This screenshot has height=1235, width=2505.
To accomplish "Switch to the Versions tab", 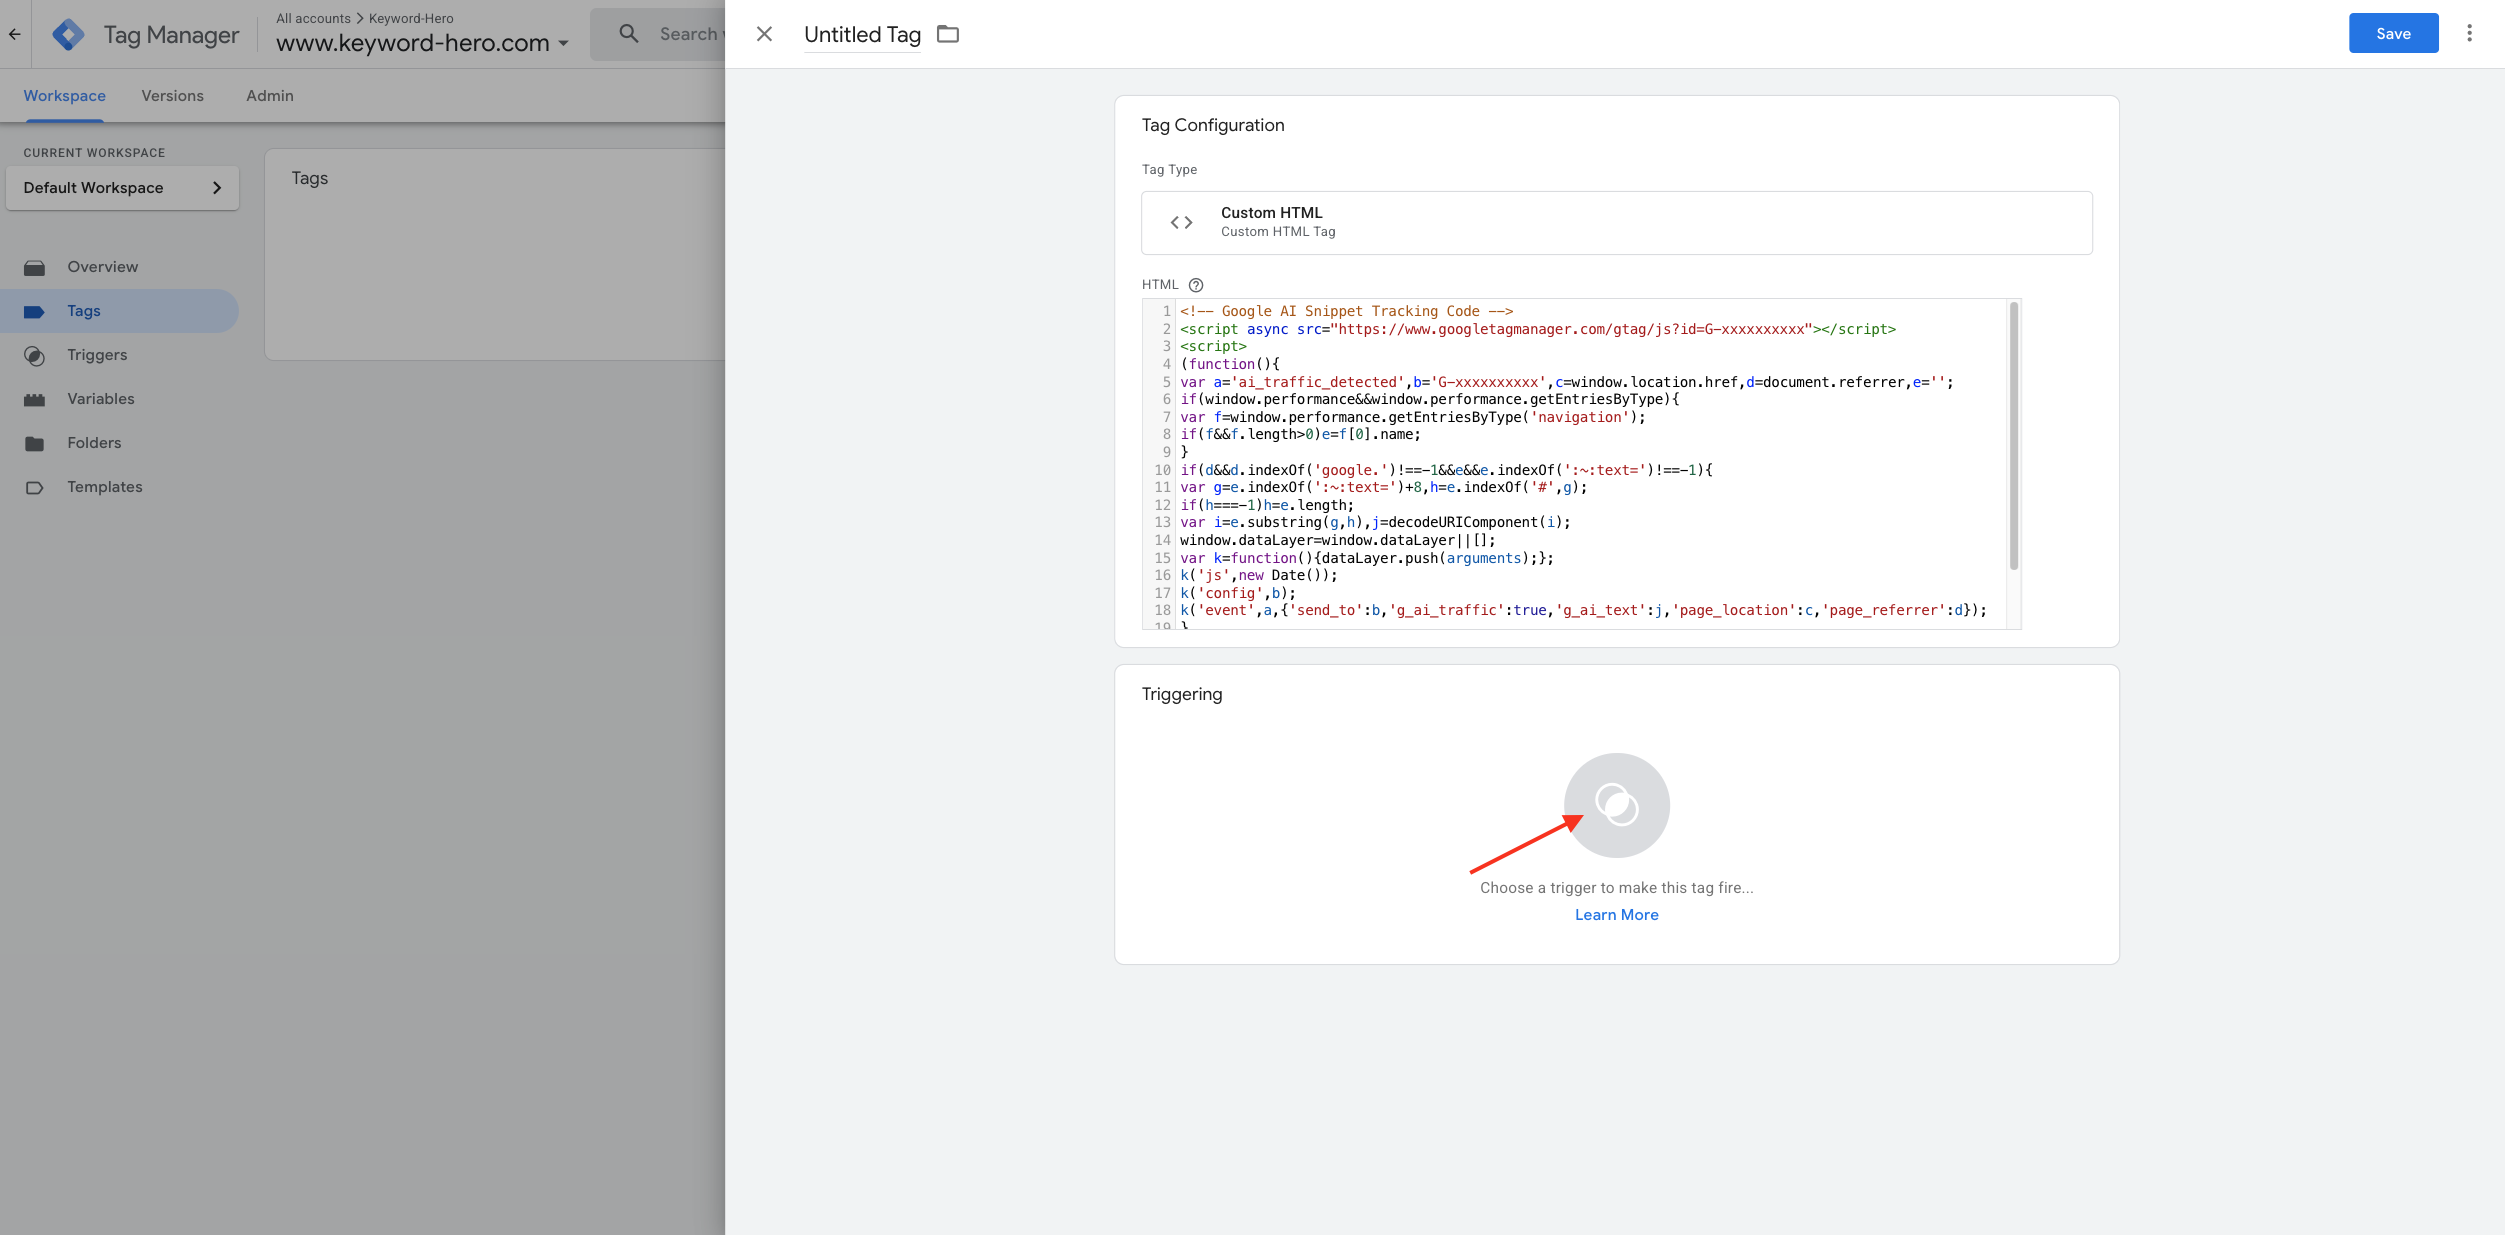I will pos(172,96).
